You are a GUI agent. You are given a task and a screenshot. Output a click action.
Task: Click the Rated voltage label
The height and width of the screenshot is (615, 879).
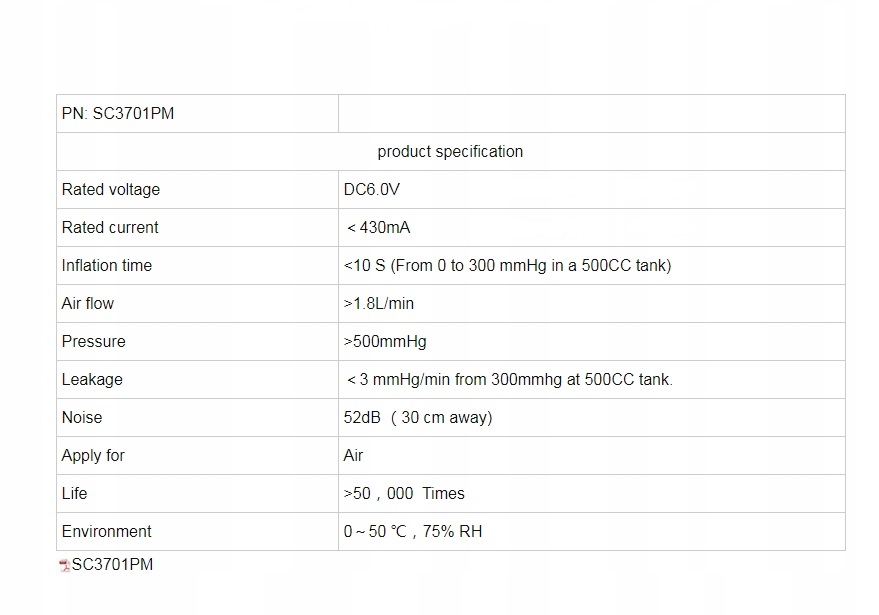coord(111,190)
